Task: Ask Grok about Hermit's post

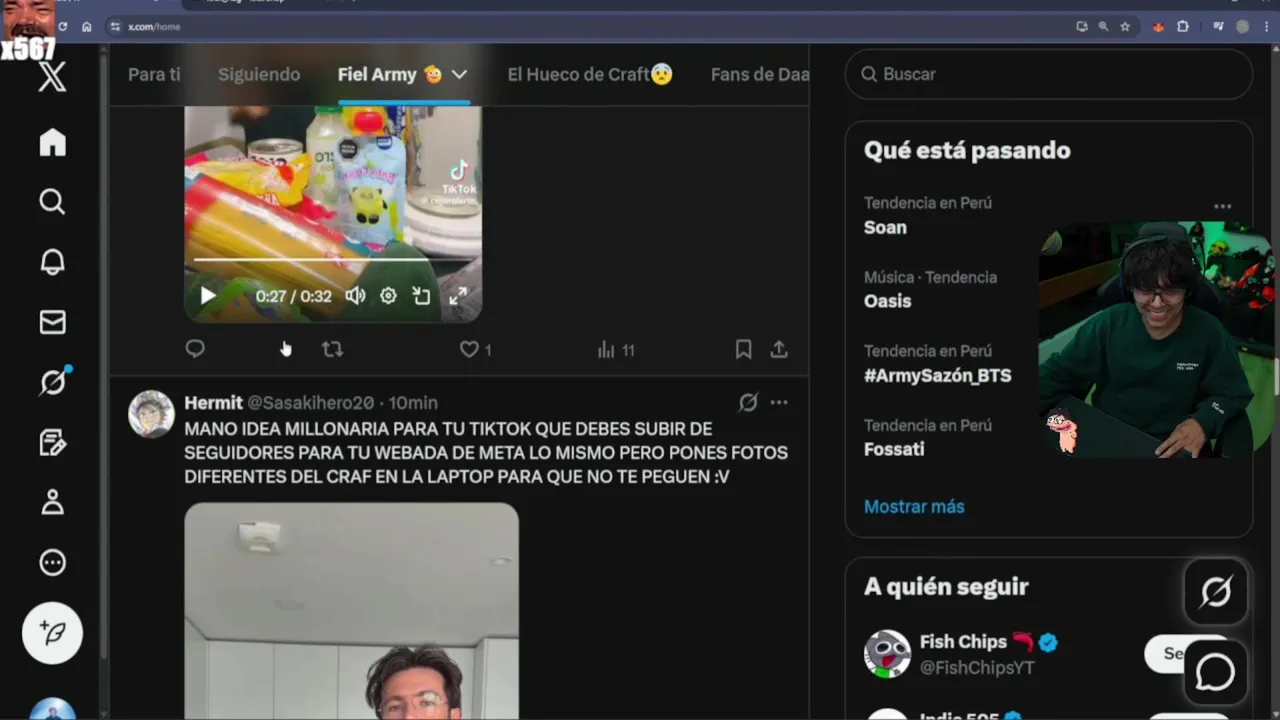Action: pos(748,403)
